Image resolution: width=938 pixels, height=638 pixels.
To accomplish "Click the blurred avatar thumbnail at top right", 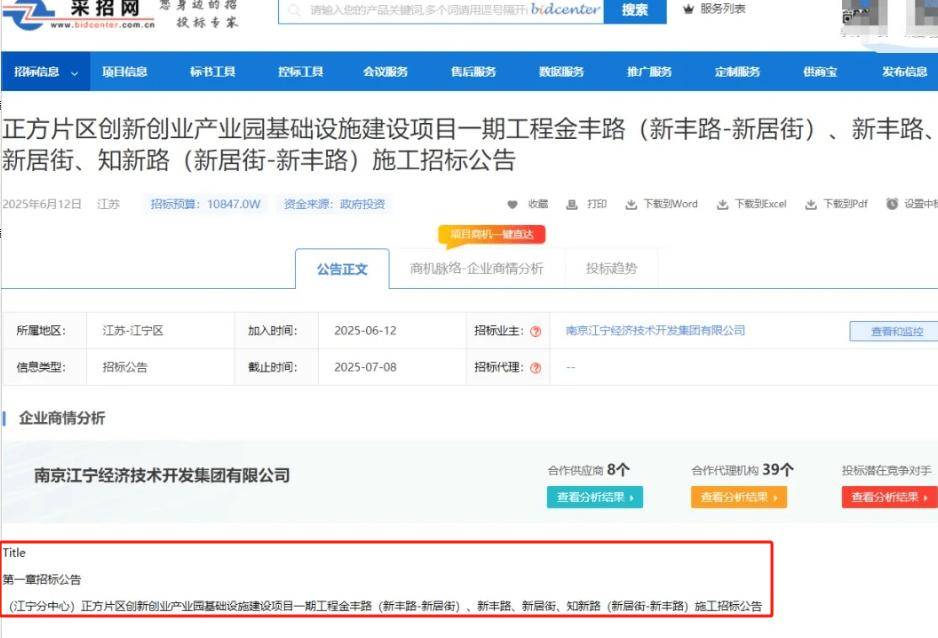I will tap(864, 17).
